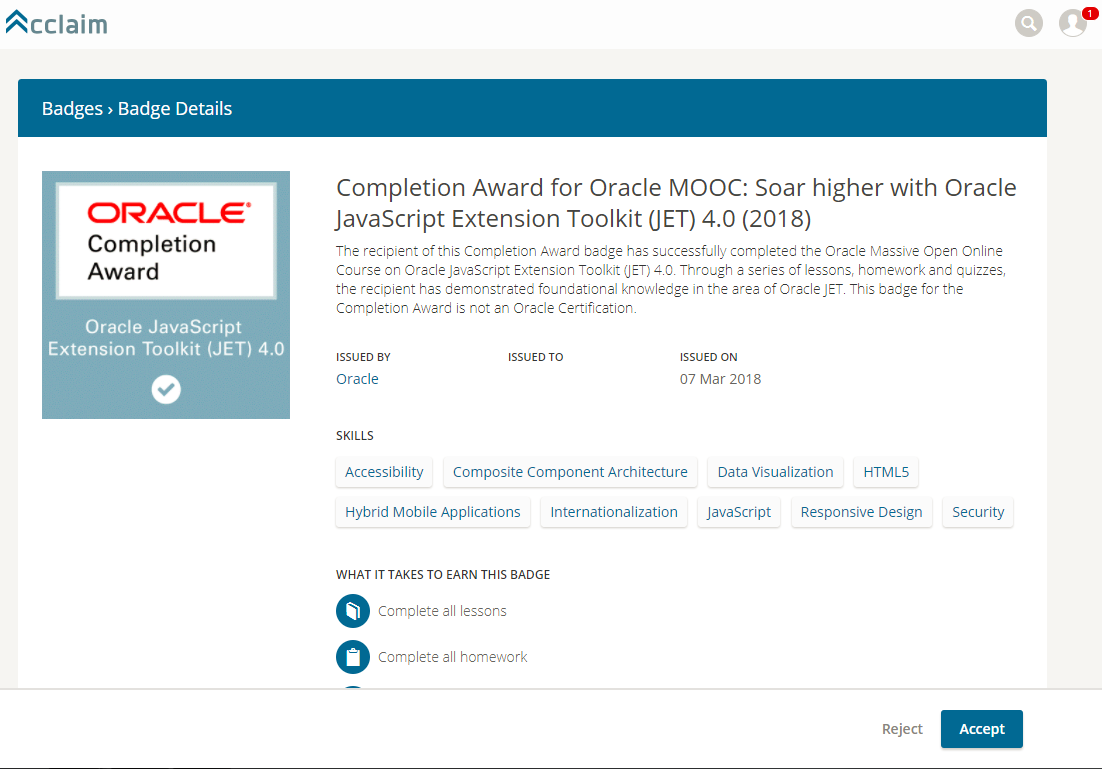Viewport: 1102px width, 769px height.
Task: Click the homework clipboard icon
Action: pos(353,657)
